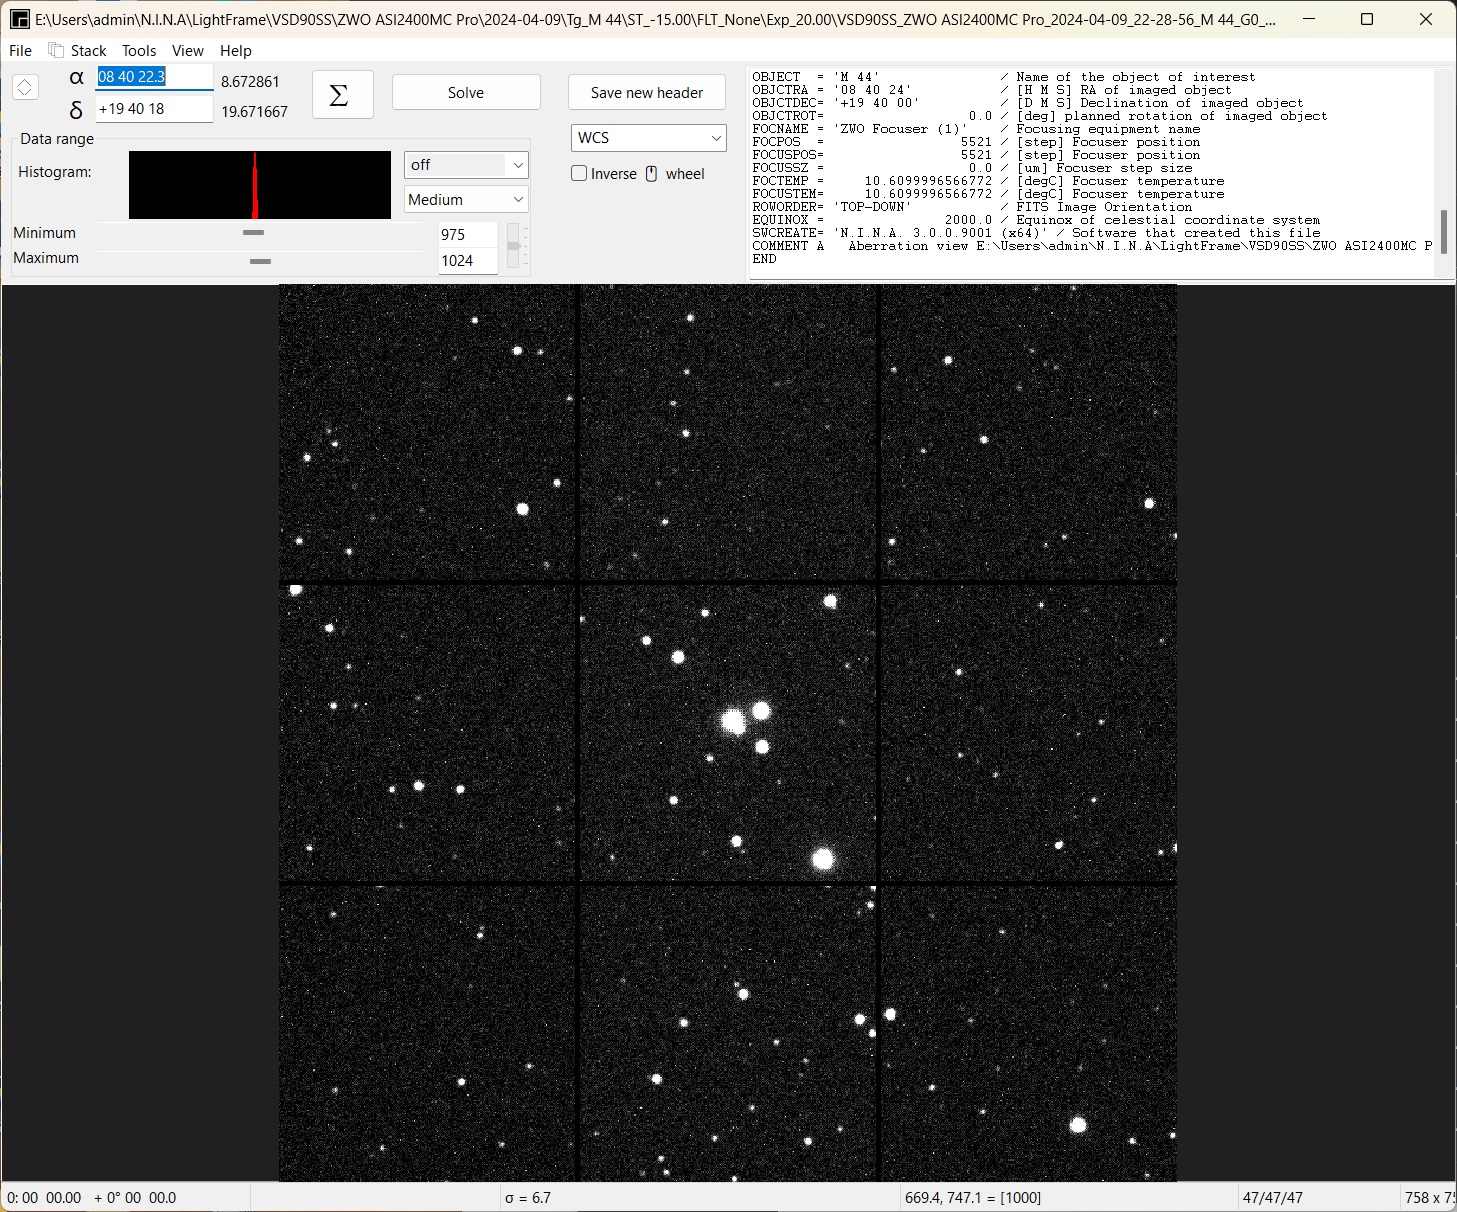This screenshot has height=1212, width=1457.
Task: Click the decimal declination value 19.671667
Action: [x=254, y=112]
